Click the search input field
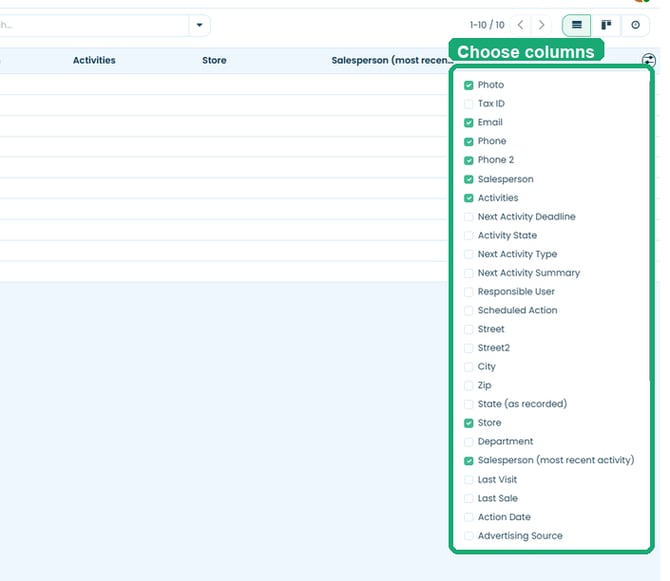 click(x=94, y=25)
